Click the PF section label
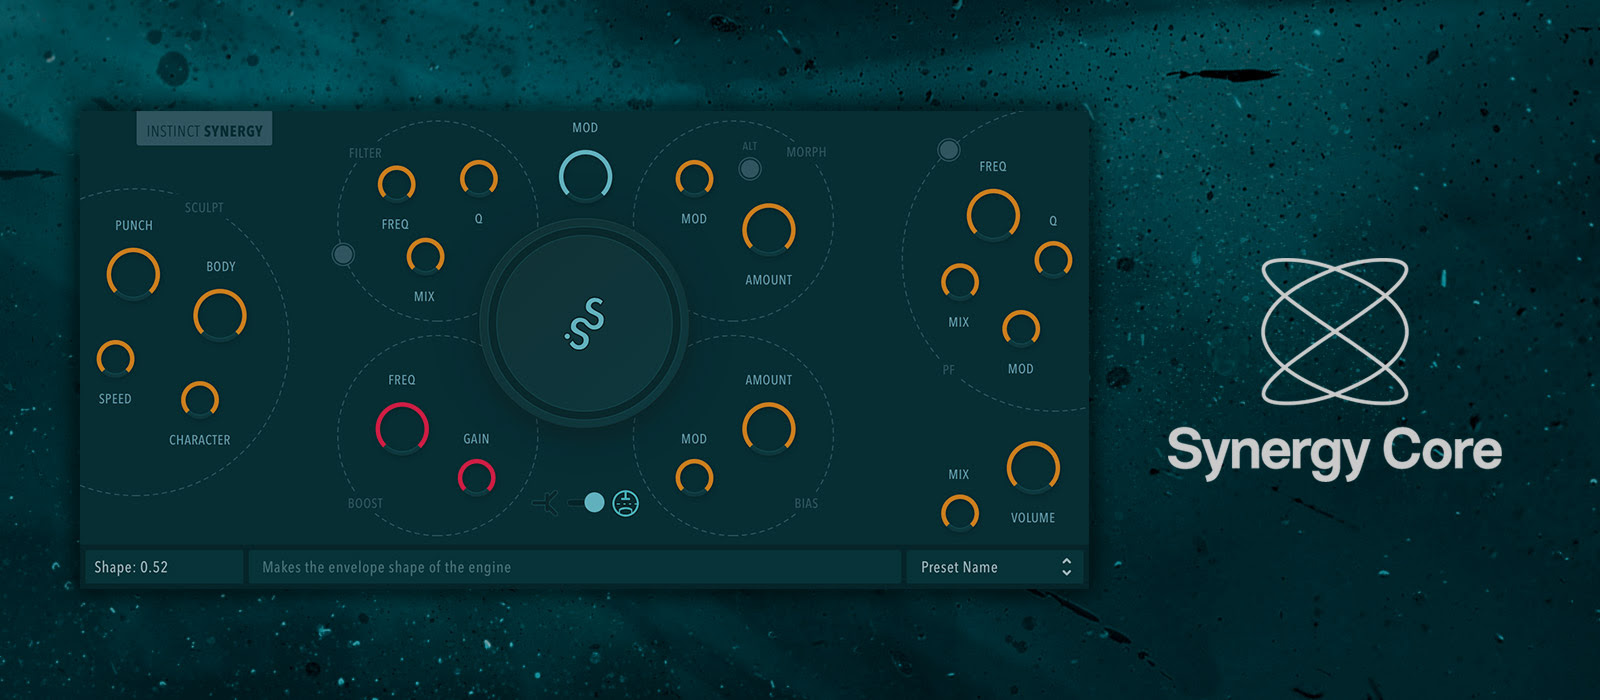 [x=949, y=370]
